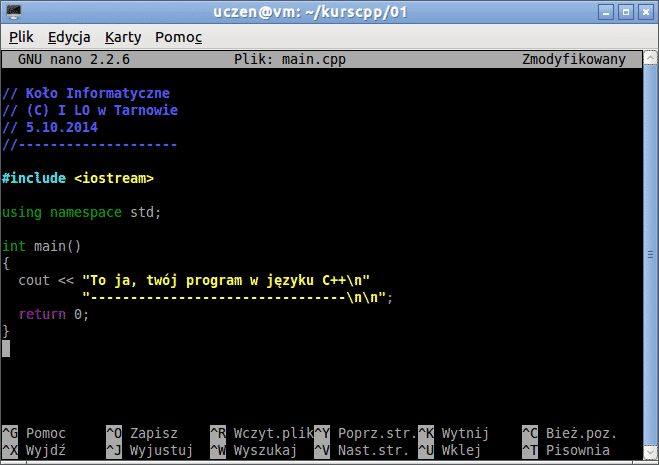Click the return 0; line
This screenshot has height=465, width=659.
tap(53, 314)
